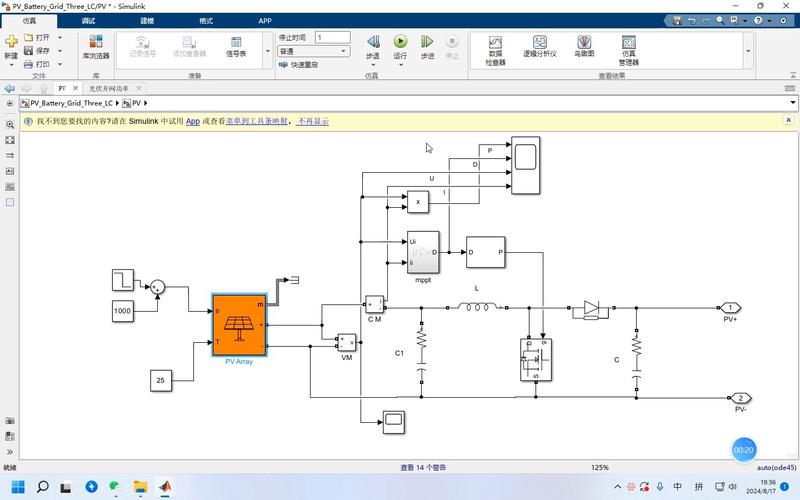
Task: Expand the Open file dropdown arrow
Action: click(x=60, y=38)
